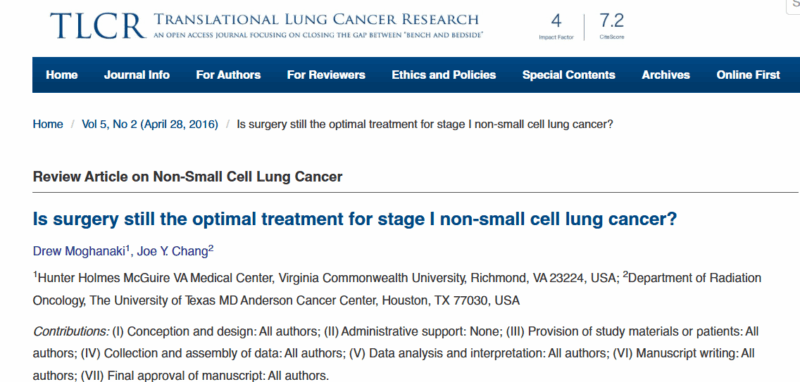Click the Review Article section heading

point(188,177)
